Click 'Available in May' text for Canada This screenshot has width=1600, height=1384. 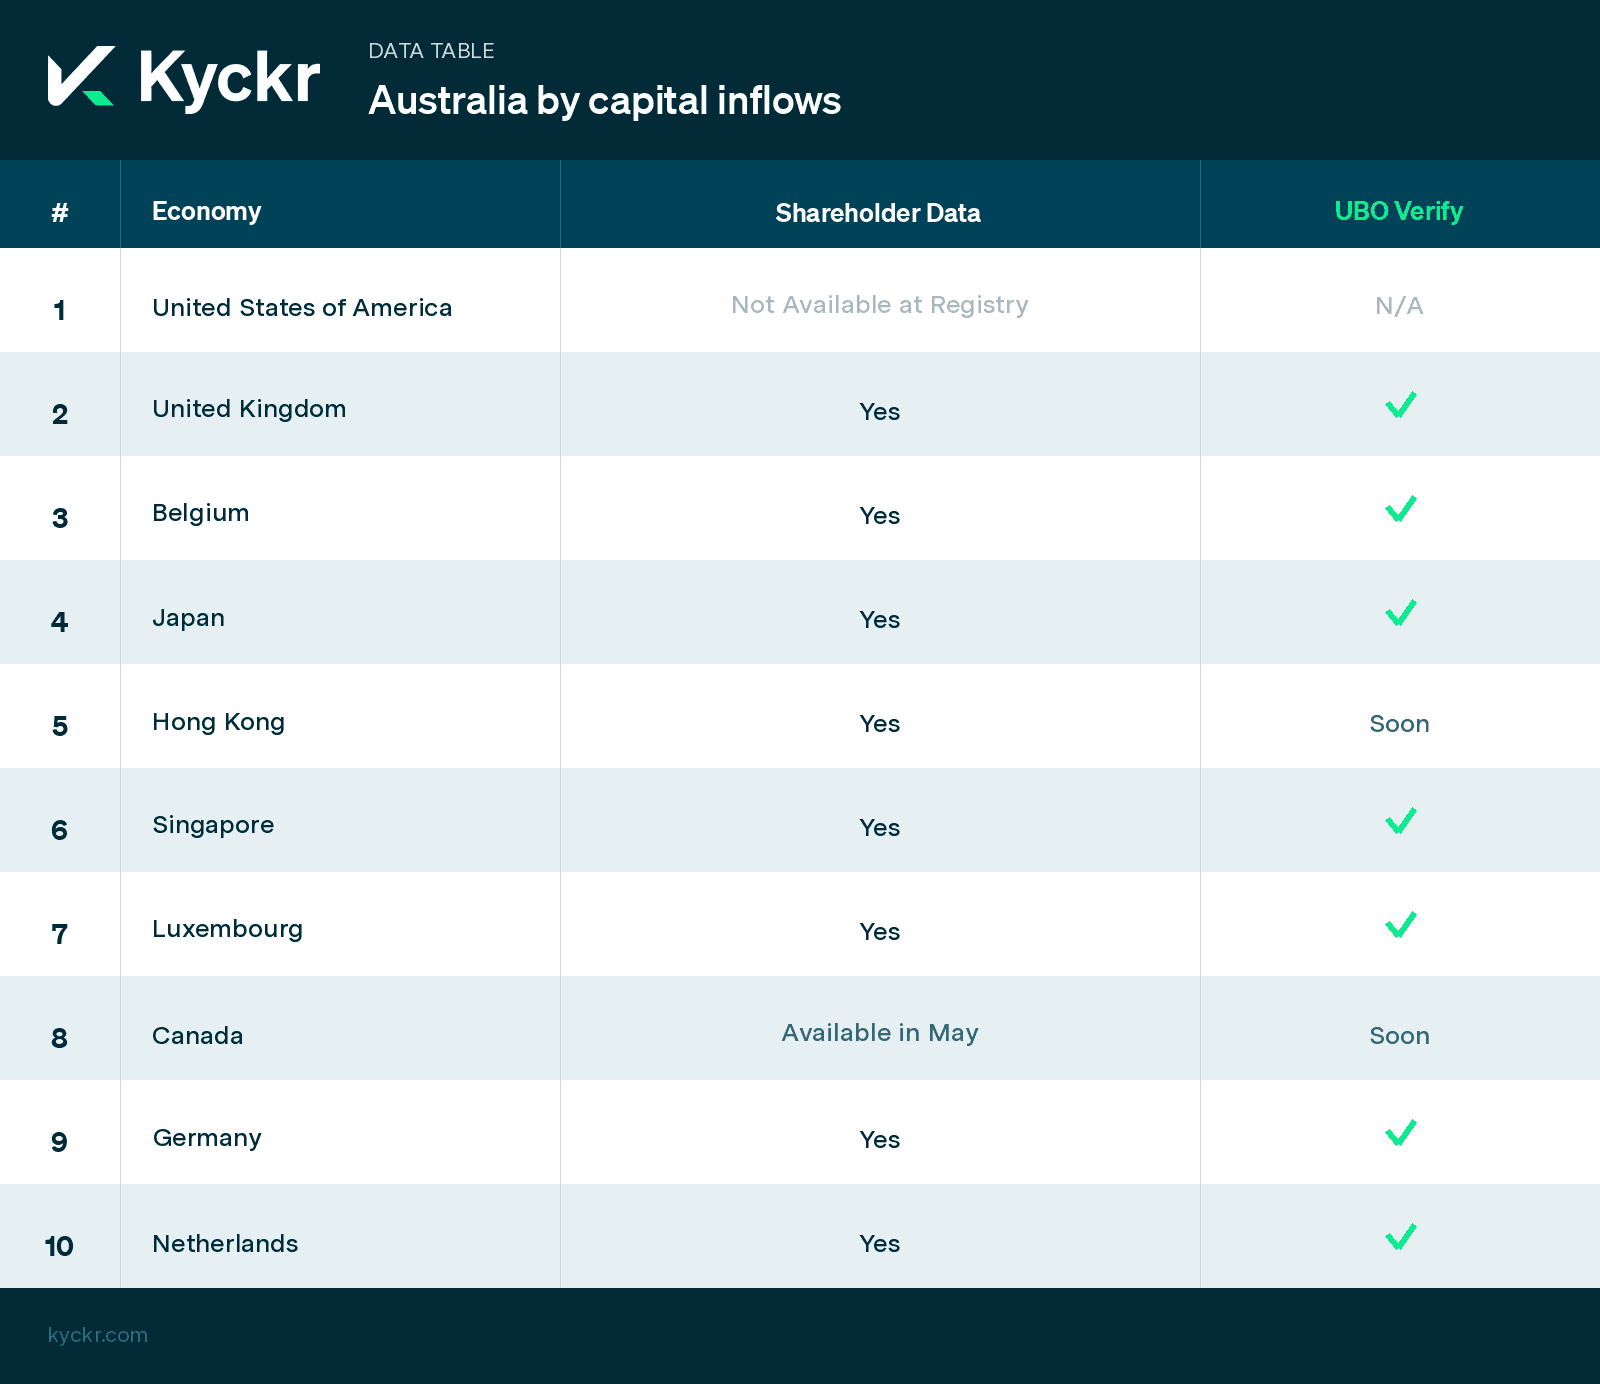click(x=880, y=1033)
